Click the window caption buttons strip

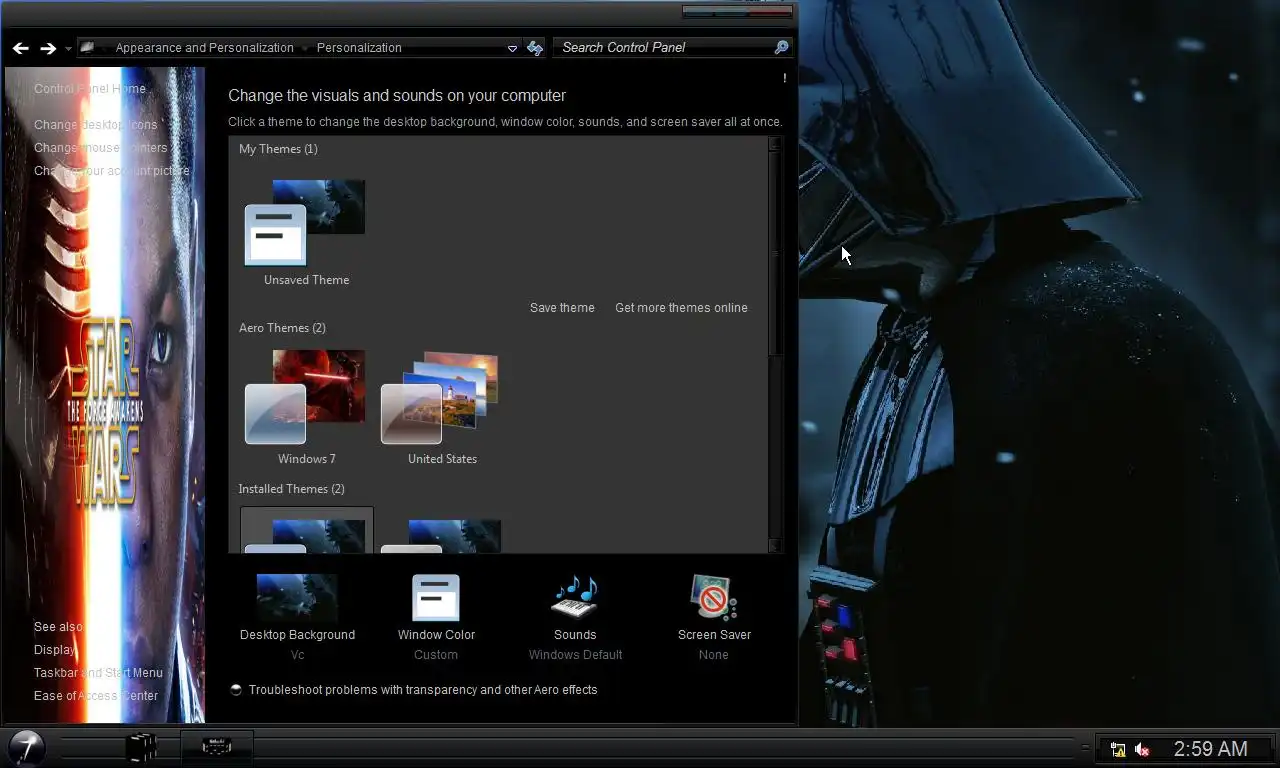pyautogui.click(x=737, y=12)
